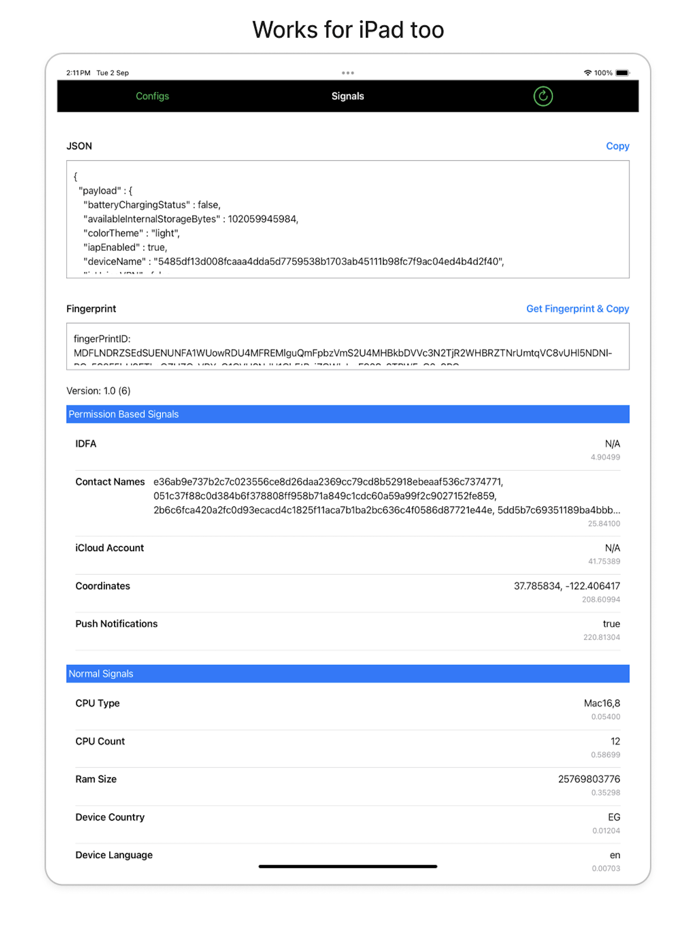Tap the home indicator bar at the bottom

coord(347,866)
